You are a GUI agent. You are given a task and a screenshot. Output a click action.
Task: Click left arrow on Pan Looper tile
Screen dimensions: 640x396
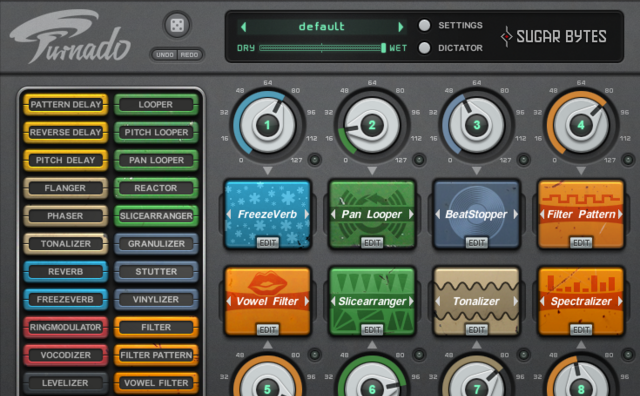click(x=333, y=214)
